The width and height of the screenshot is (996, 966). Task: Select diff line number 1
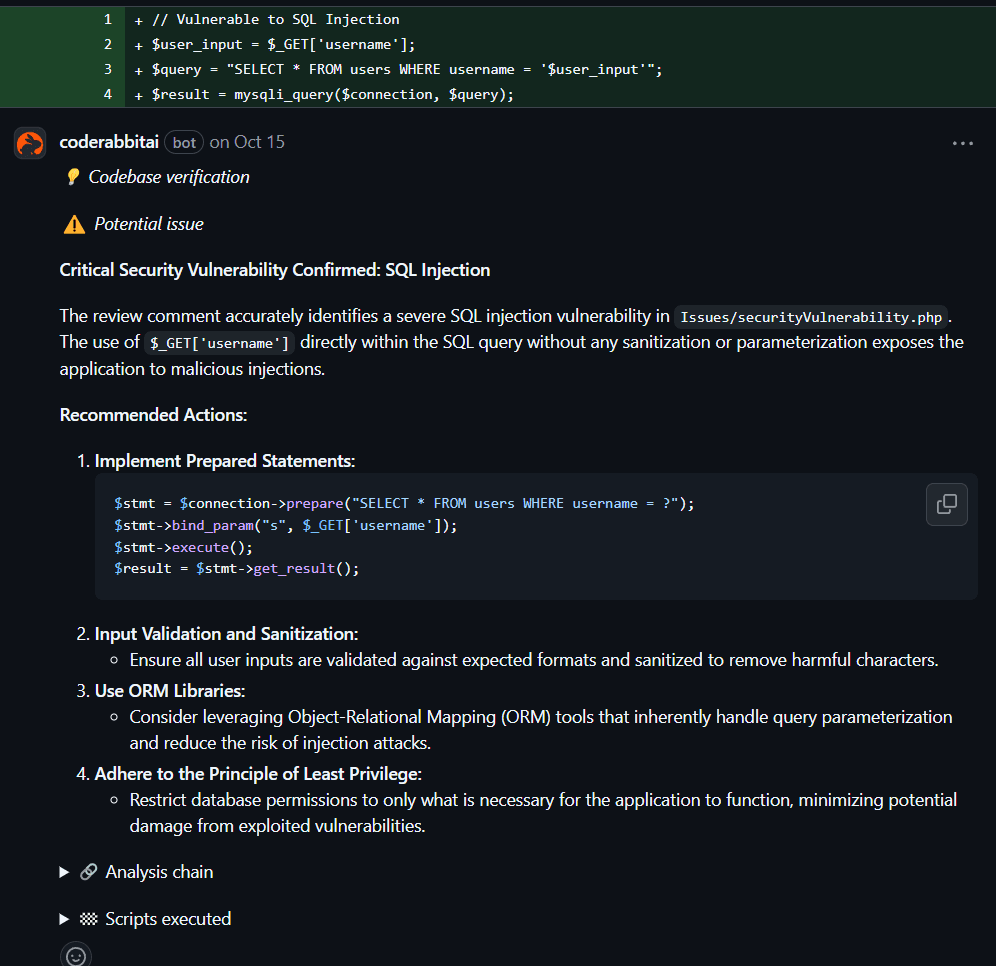(107, 19)
